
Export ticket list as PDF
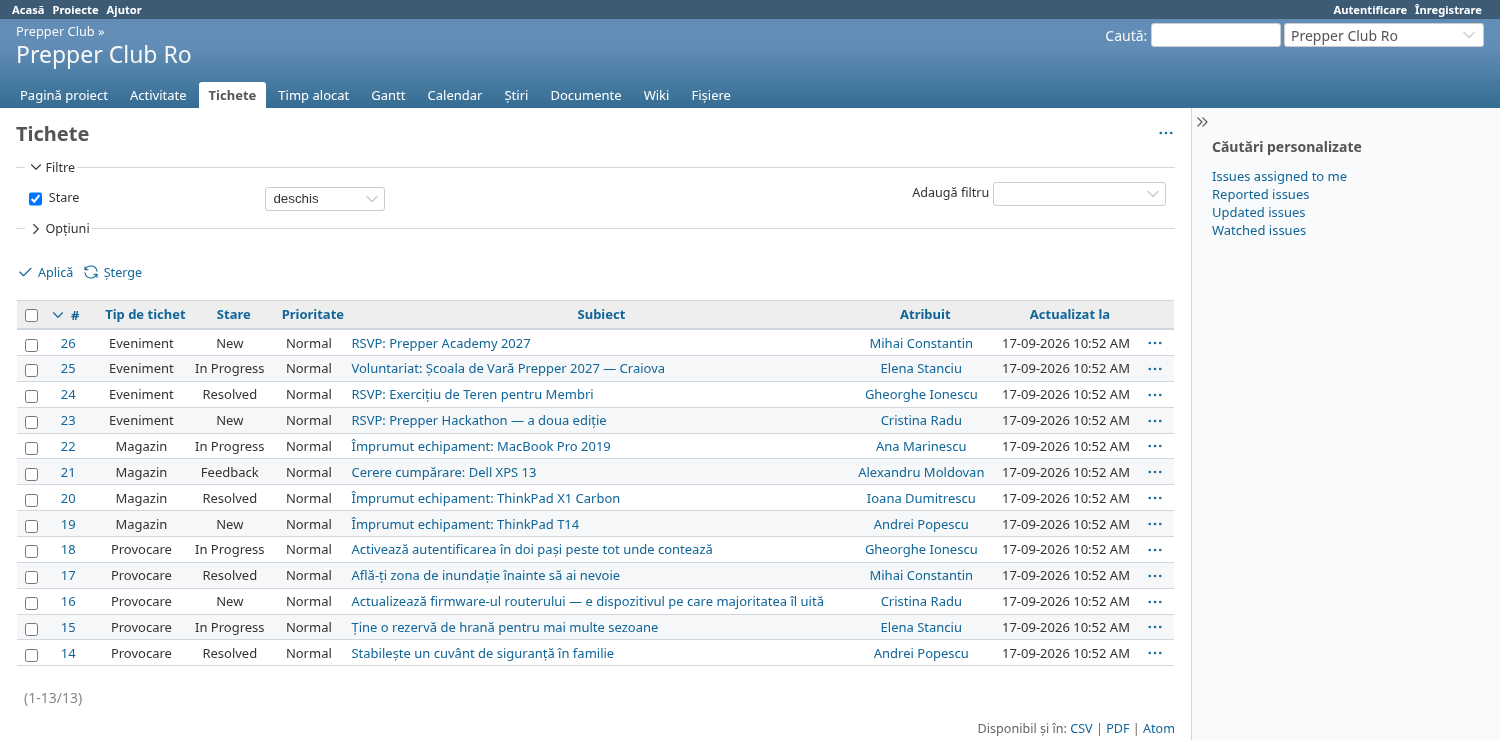click(1117, 729)
